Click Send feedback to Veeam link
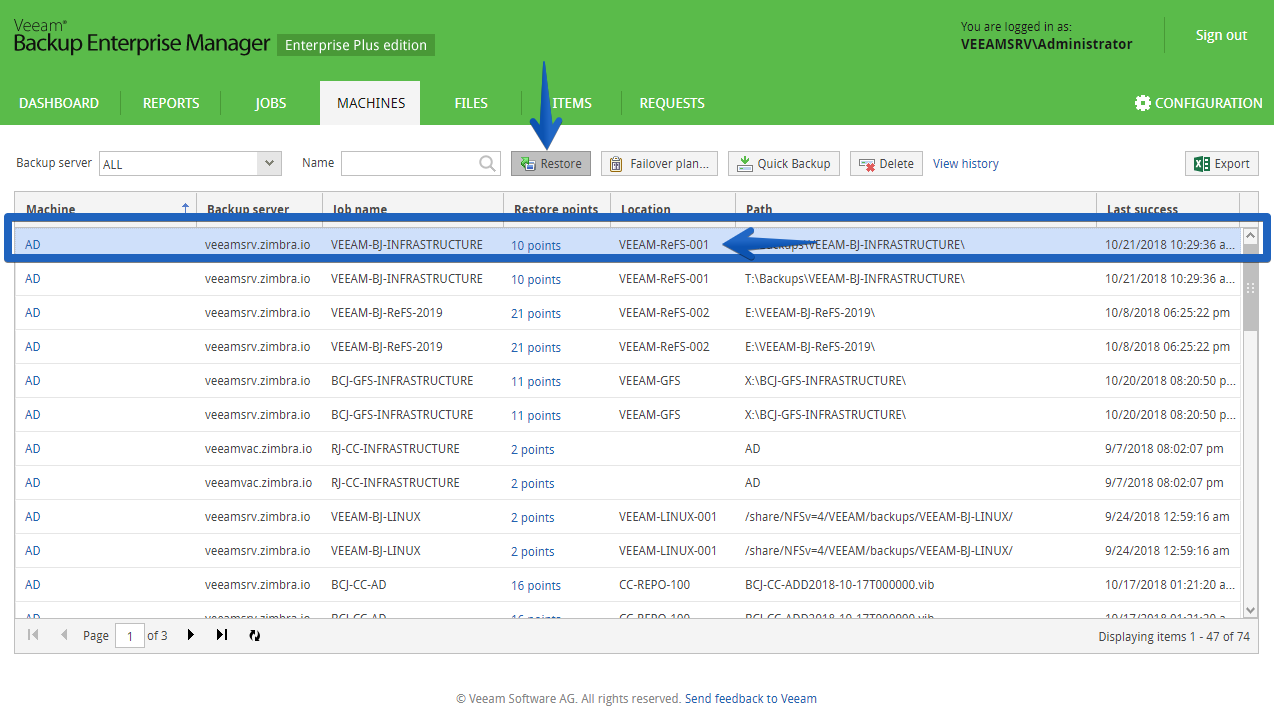 (751, 699)
